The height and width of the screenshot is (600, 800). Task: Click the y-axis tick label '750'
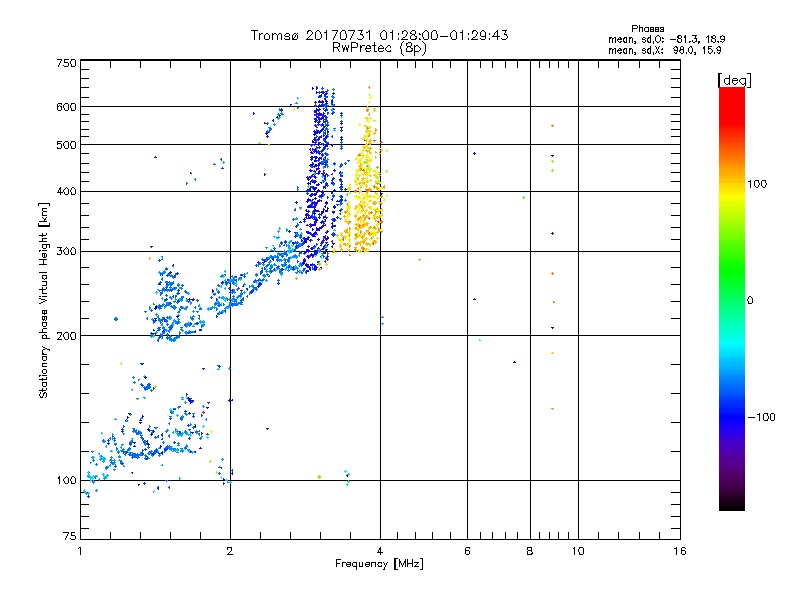(x=66, y=63)
